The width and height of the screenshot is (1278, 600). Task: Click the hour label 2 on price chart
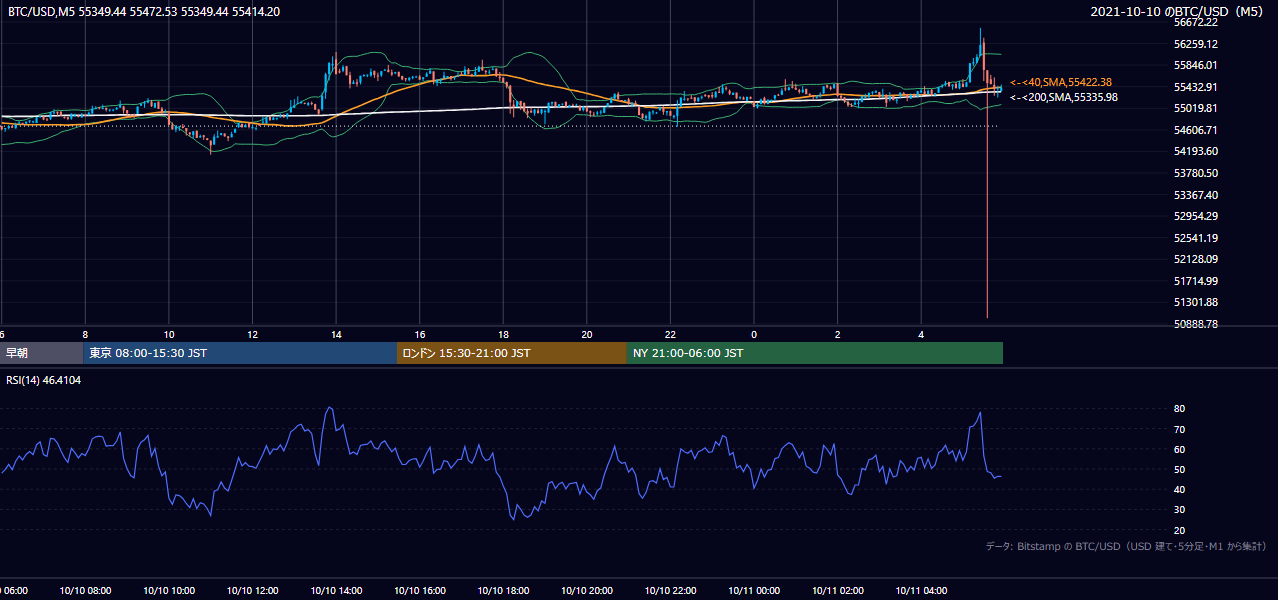(x=838, y=335)
